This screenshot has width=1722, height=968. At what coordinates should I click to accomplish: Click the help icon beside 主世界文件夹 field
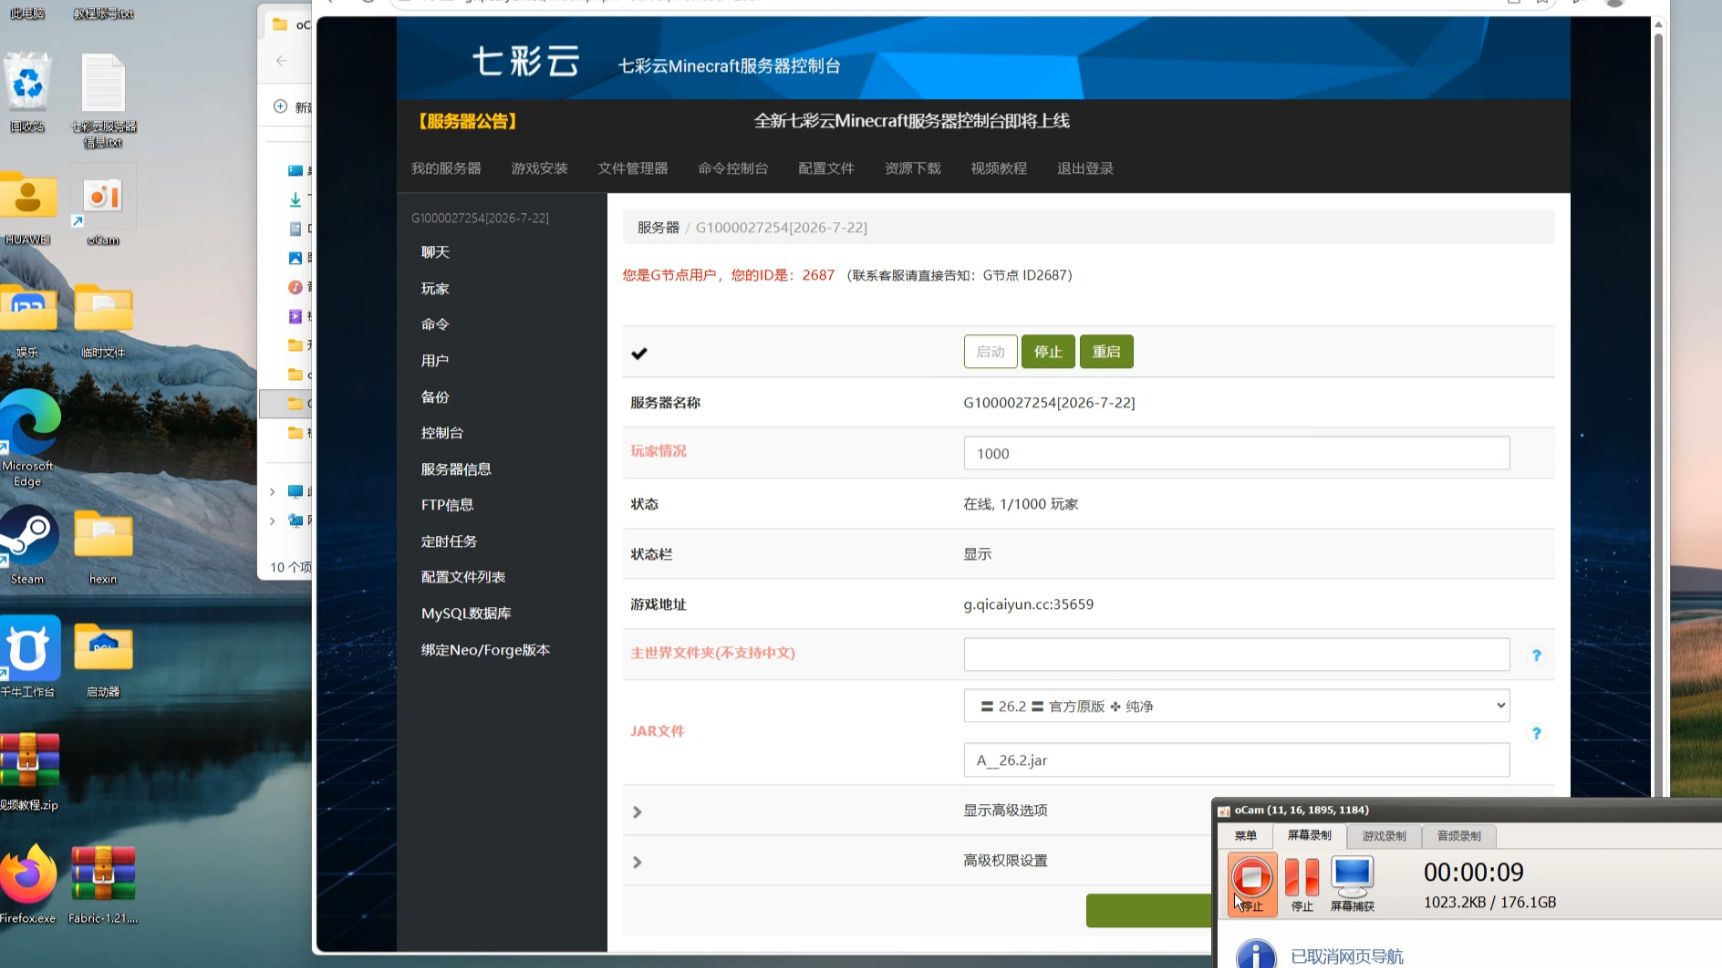point(1536,656)
